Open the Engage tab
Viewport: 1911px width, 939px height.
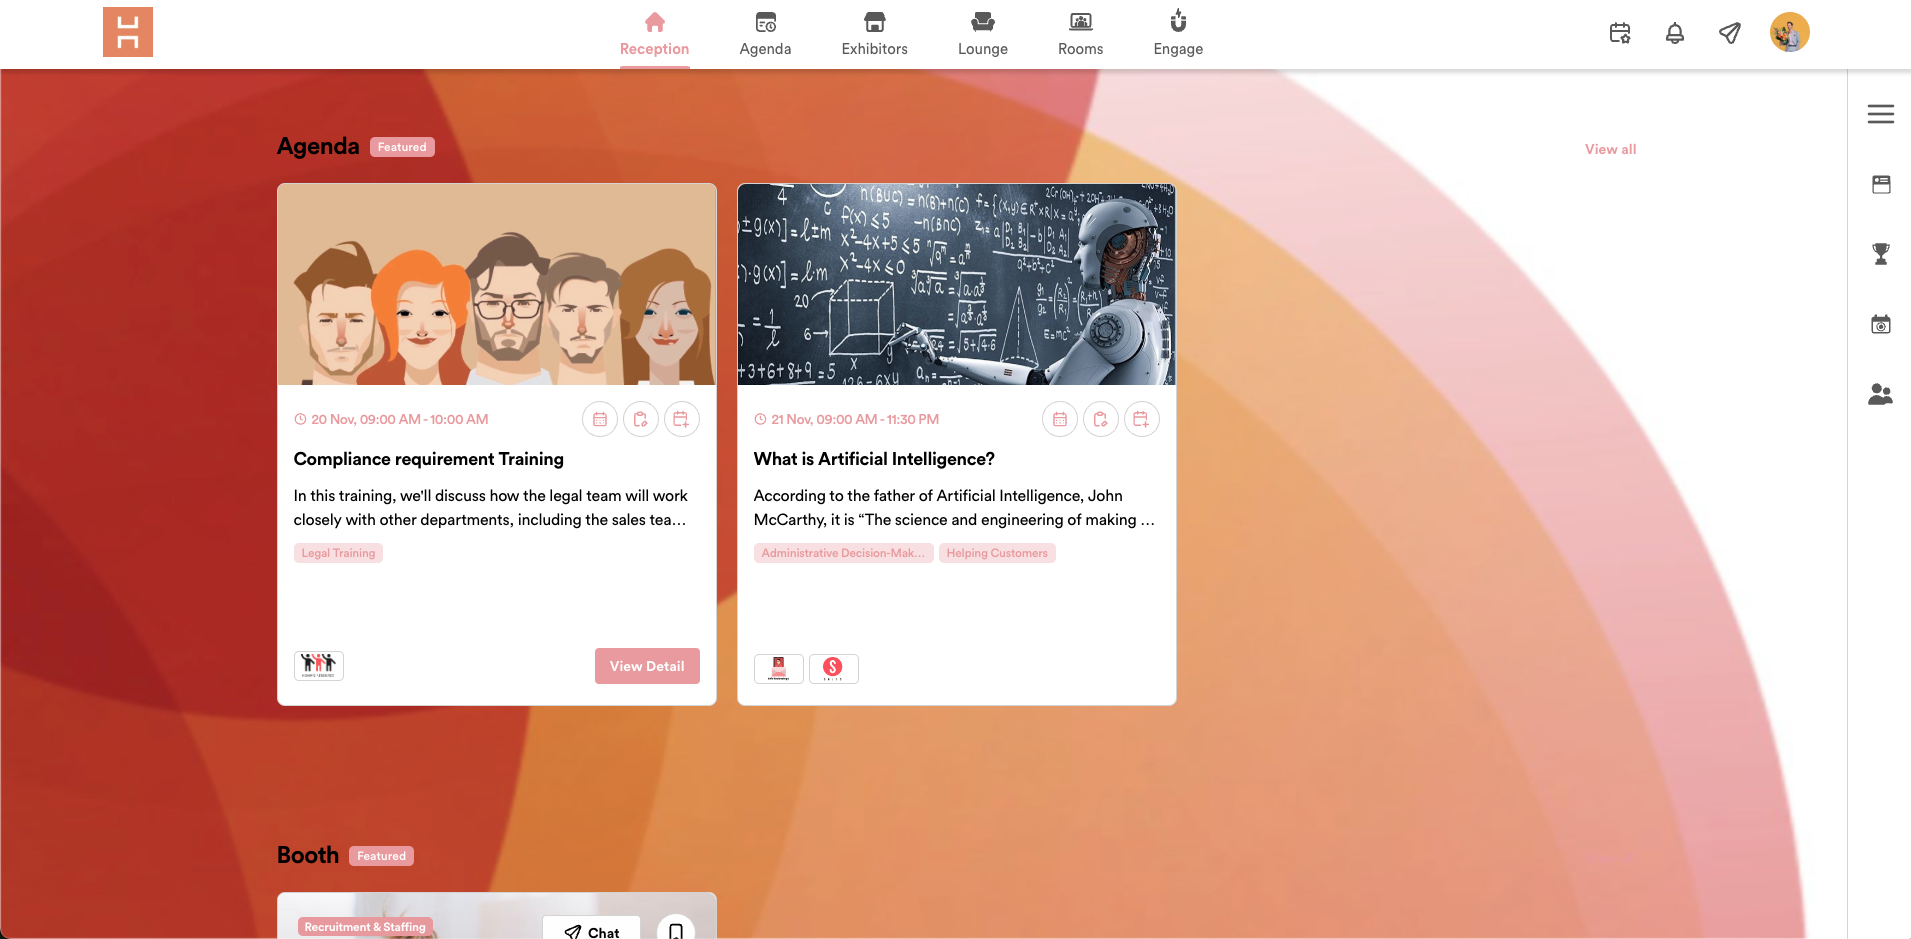[1178, 35]
